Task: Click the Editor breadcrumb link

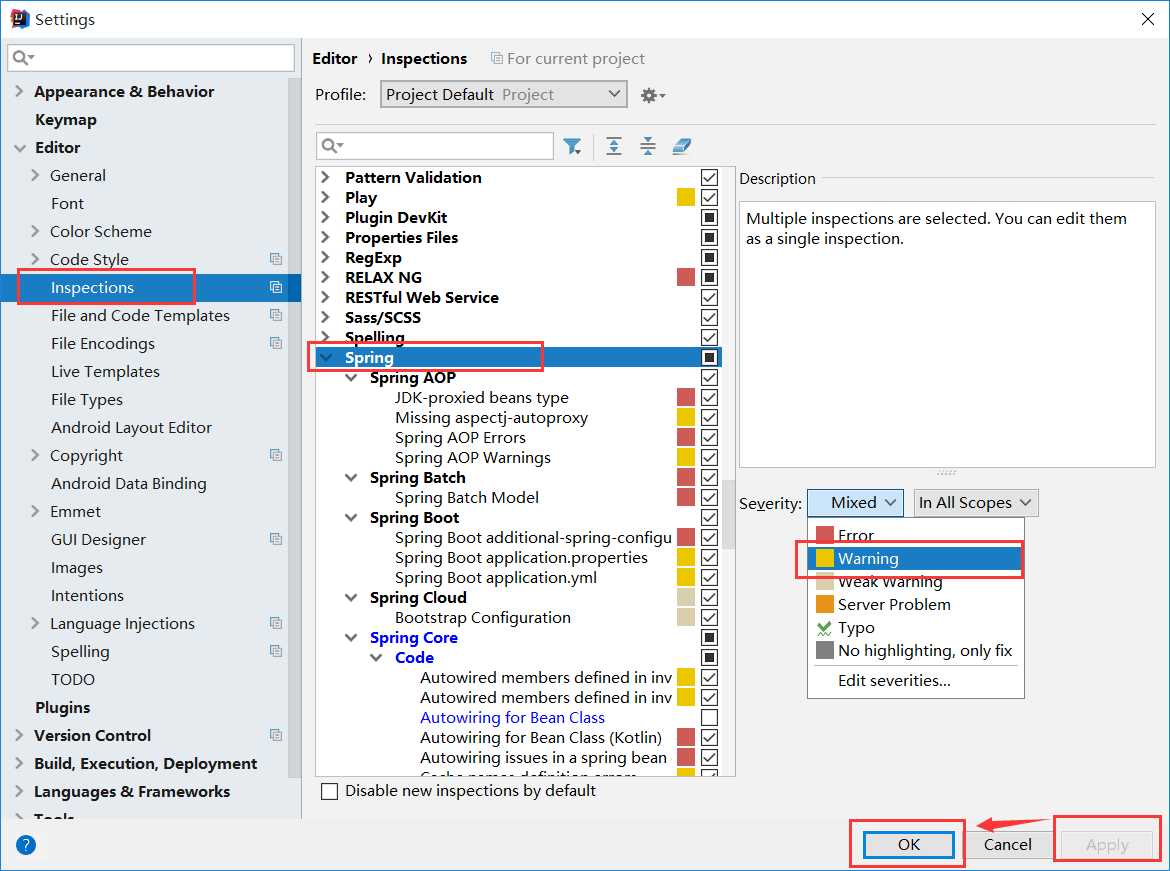Action: tap(334, 58)
